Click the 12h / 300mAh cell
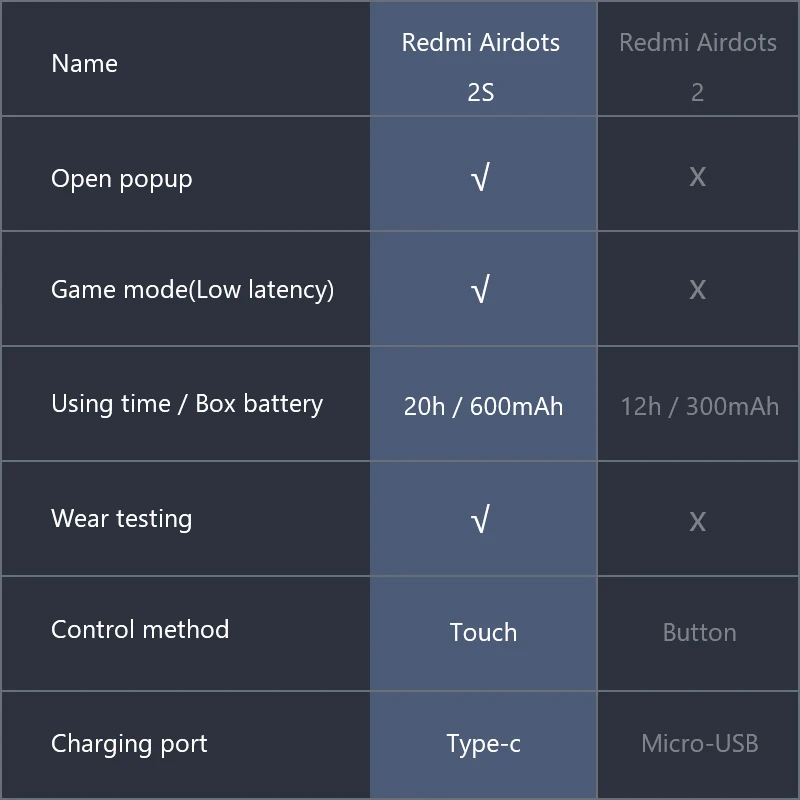Screen dimensions: 800x800 (699, 407)
